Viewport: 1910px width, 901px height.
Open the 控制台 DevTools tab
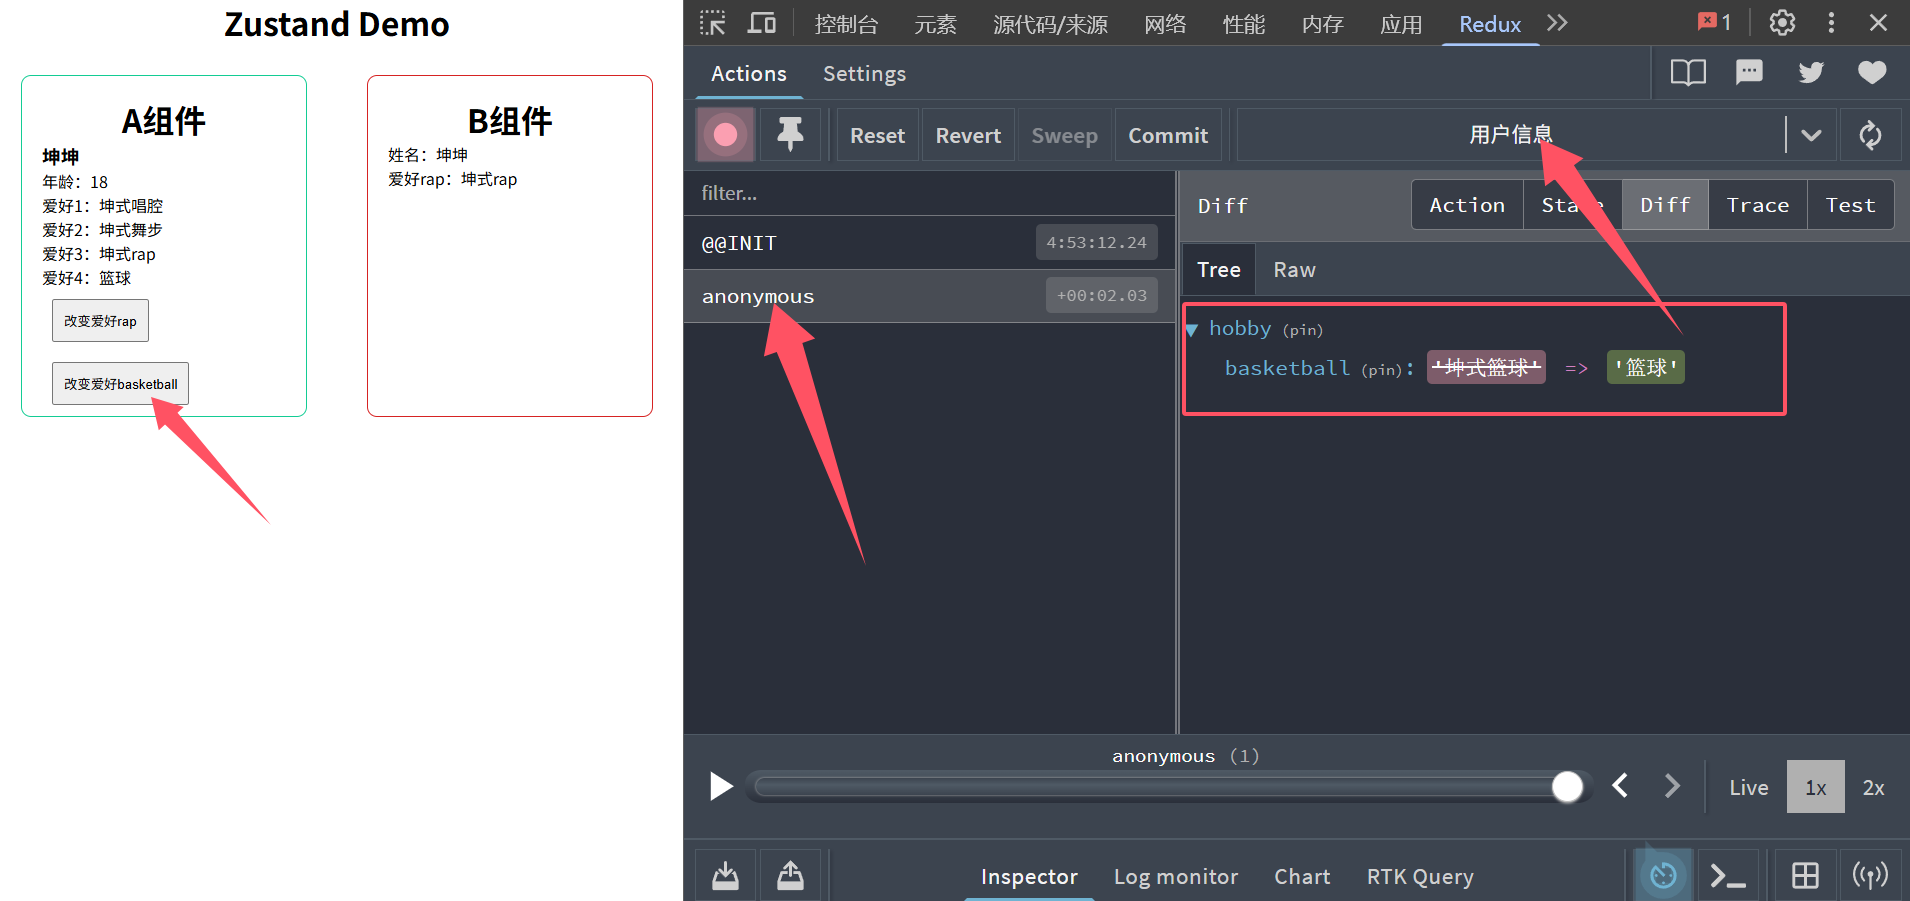(x=846, y=24)
